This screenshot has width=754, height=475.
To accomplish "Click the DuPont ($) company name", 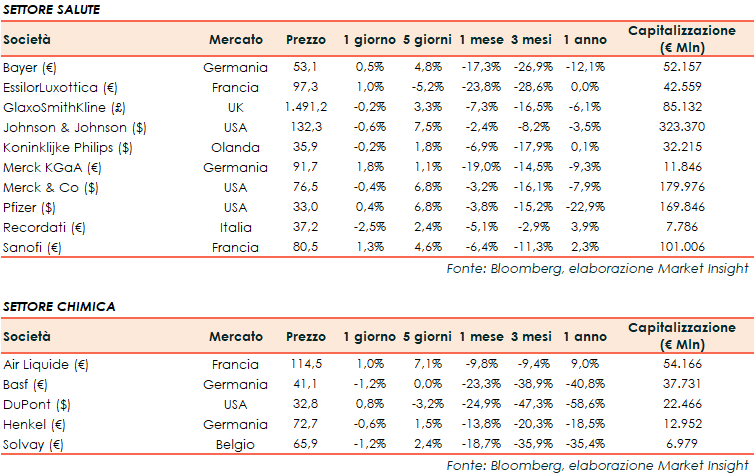I will point(33,403).
